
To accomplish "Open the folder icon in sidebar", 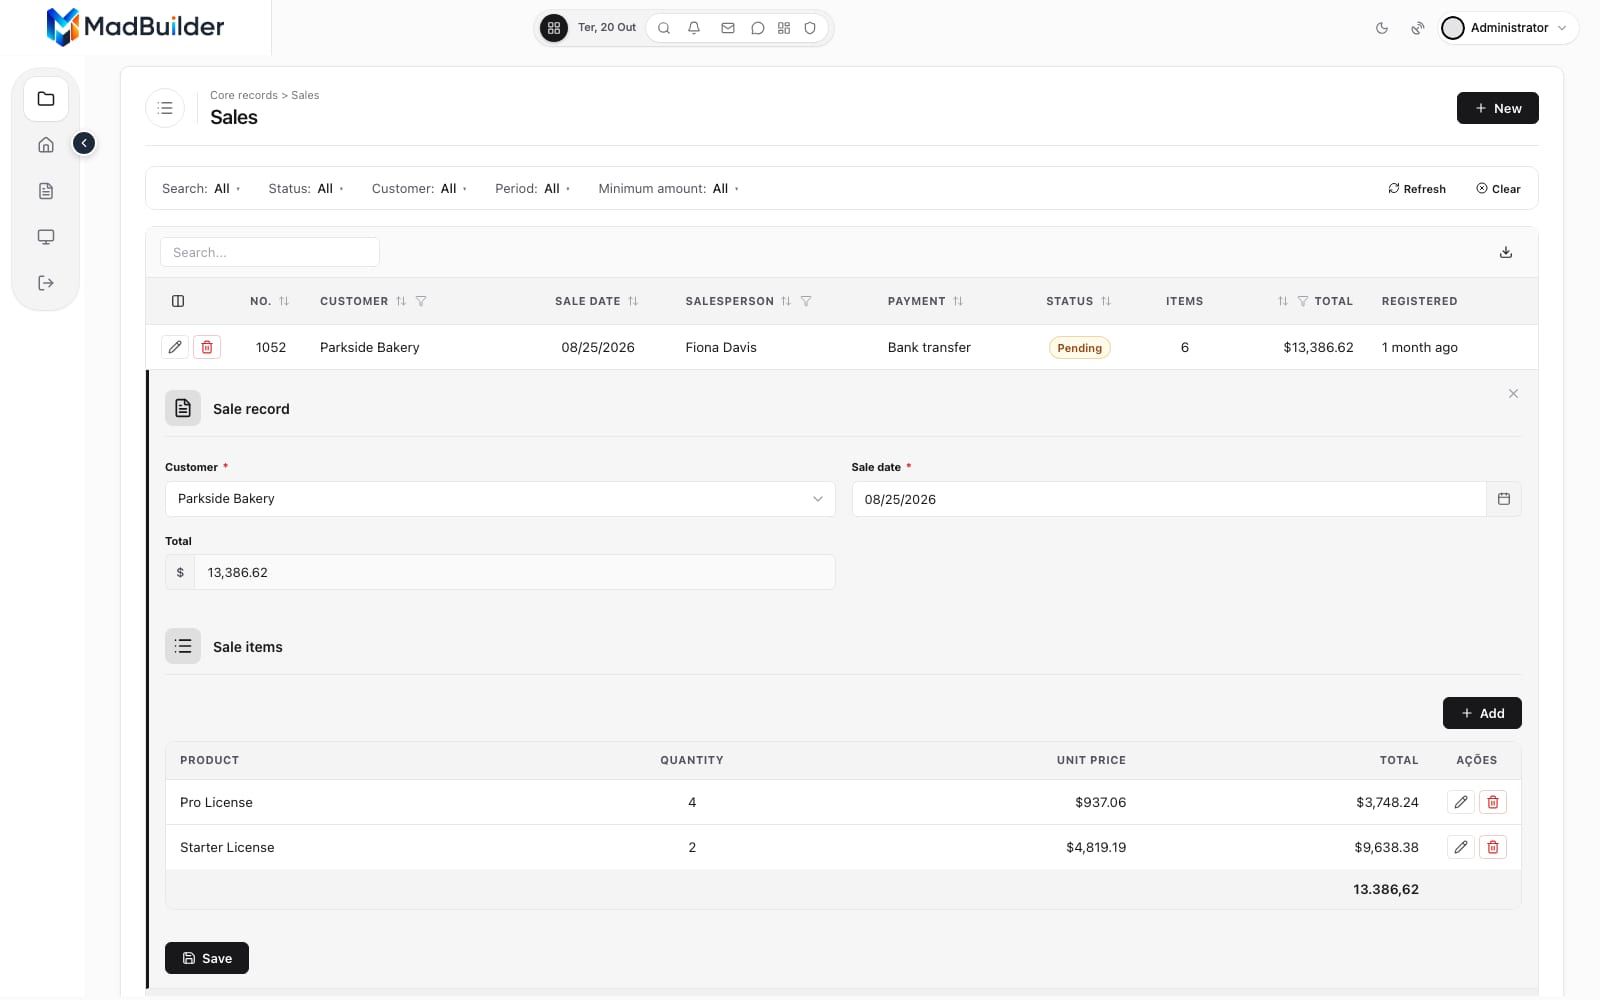I will (46, 99).
